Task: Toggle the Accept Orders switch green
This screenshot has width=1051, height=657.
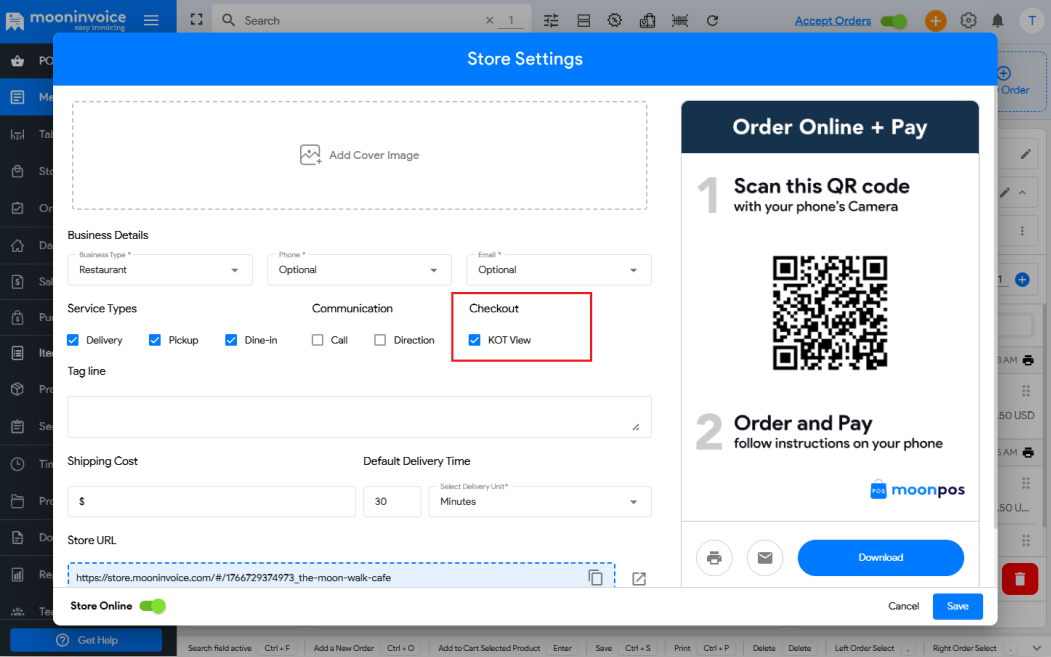Action: 893,20
